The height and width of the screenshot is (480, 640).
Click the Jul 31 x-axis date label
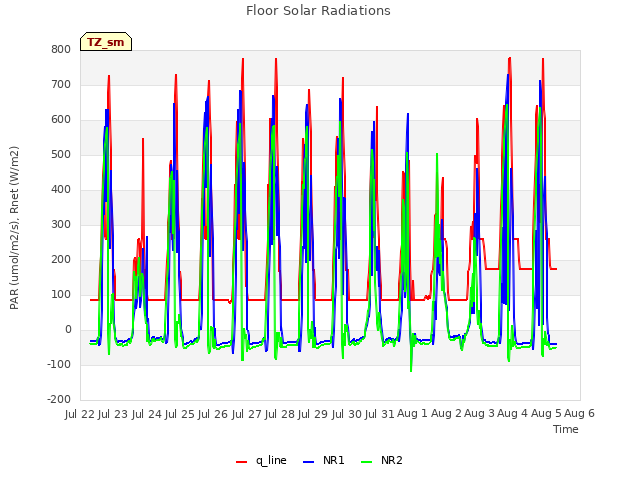pos(380,414)
